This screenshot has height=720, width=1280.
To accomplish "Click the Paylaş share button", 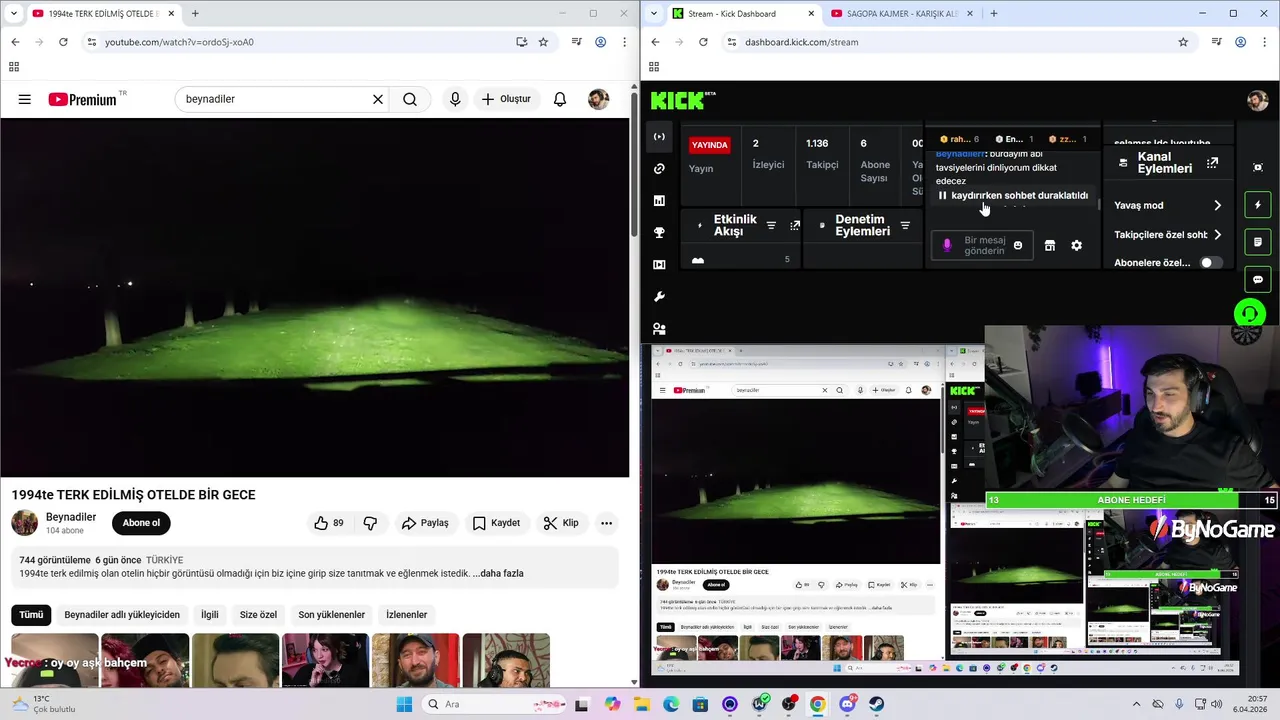I will [x=425, y=523].
